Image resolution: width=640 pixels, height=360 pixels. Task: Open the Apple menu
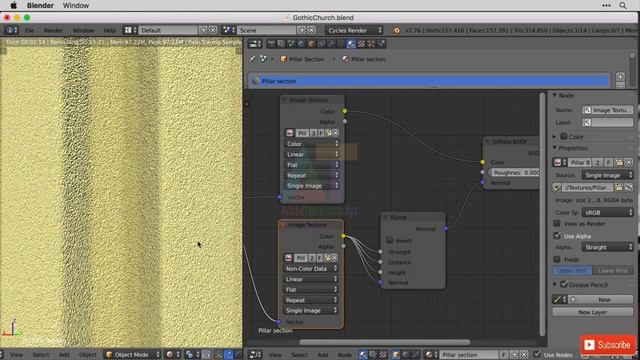13,5
